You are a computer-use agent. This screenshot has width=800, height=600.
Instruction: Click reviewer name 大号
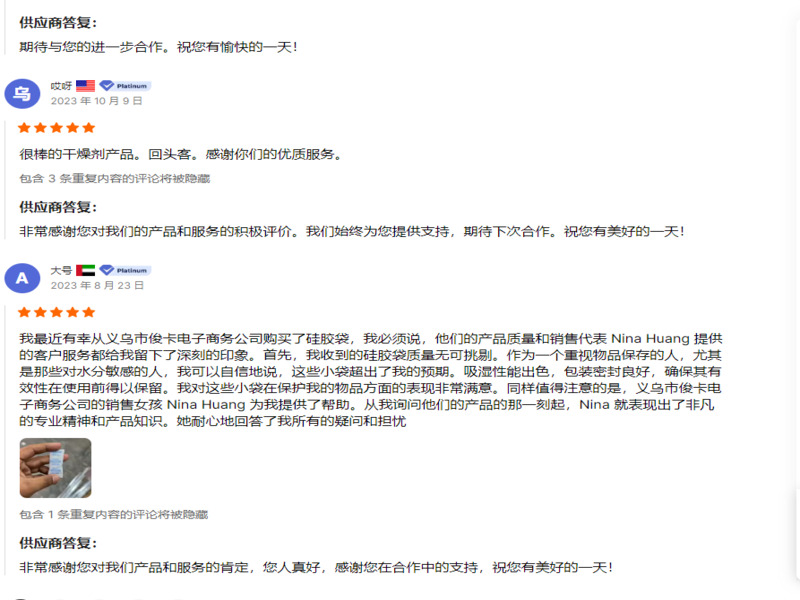(61, 270)
